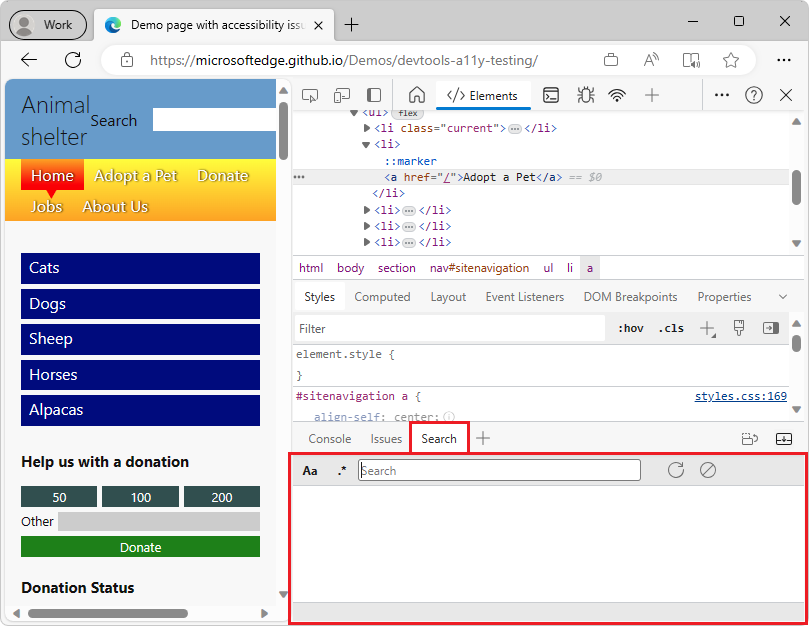Image resolution: width=809 pixels, height=626 pixels.
Task: Open styles.css:169 stylesheet link
Action: [x=740, y=396]
